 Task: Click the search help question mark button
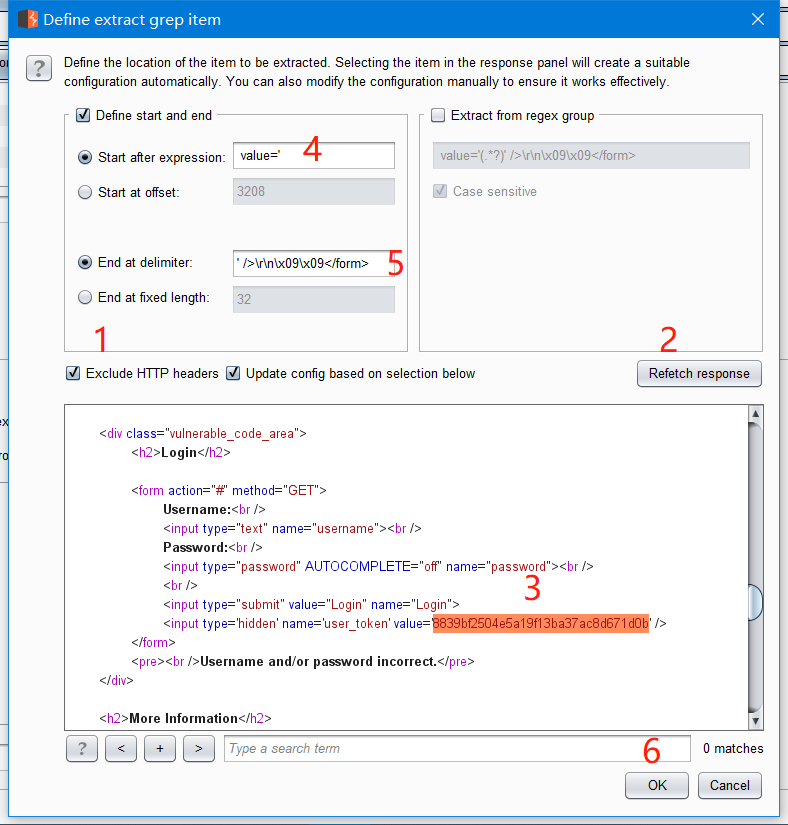click(x=82, y=748)
